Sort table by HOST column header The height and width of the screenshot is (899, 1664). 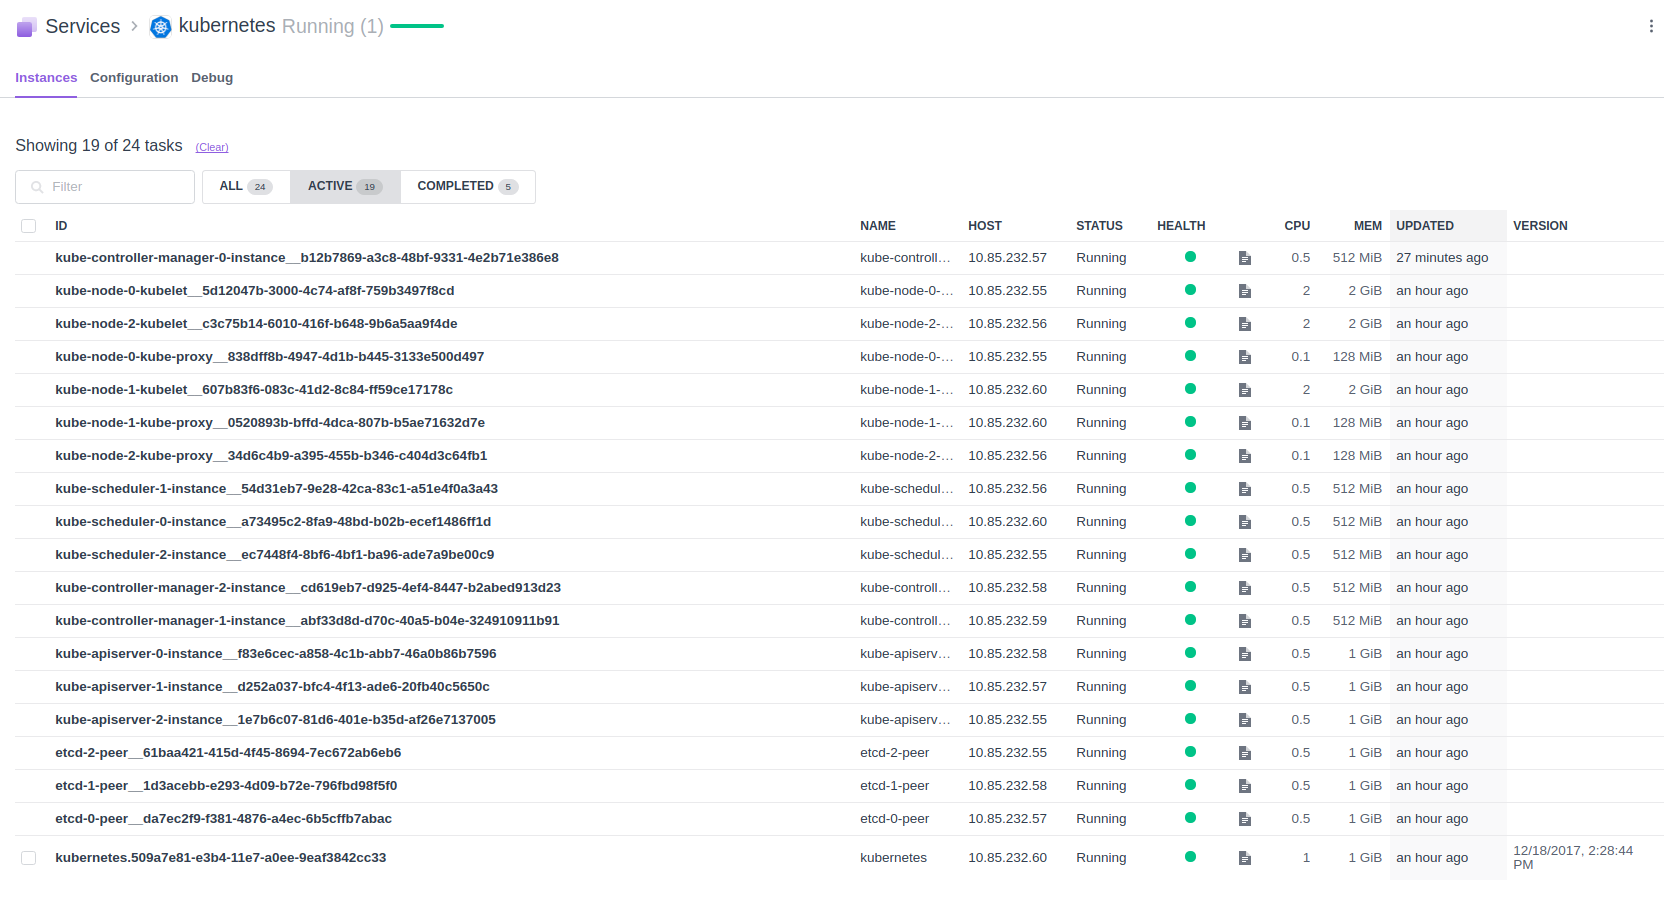click(x=985, y=226)
